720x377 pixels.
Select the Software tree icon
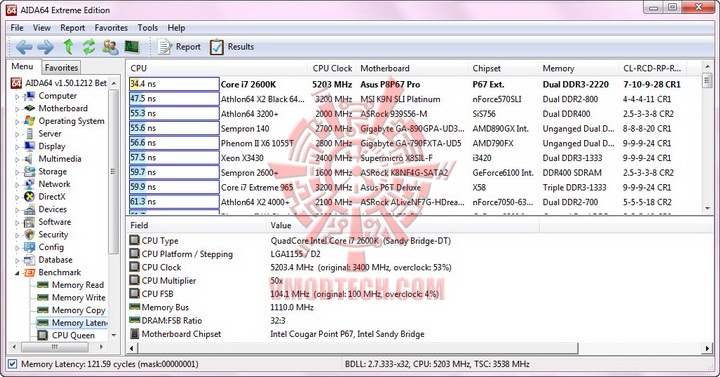point(29,222)
